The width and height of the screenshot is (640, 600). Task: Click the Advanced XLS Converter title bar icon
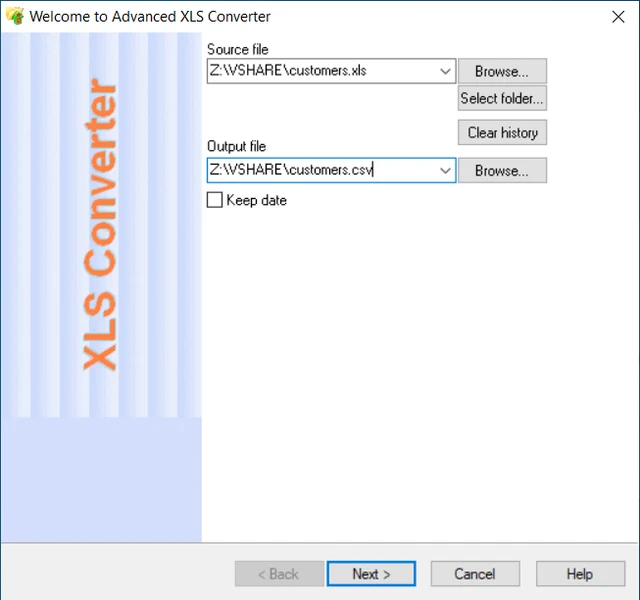click(15, 16)
